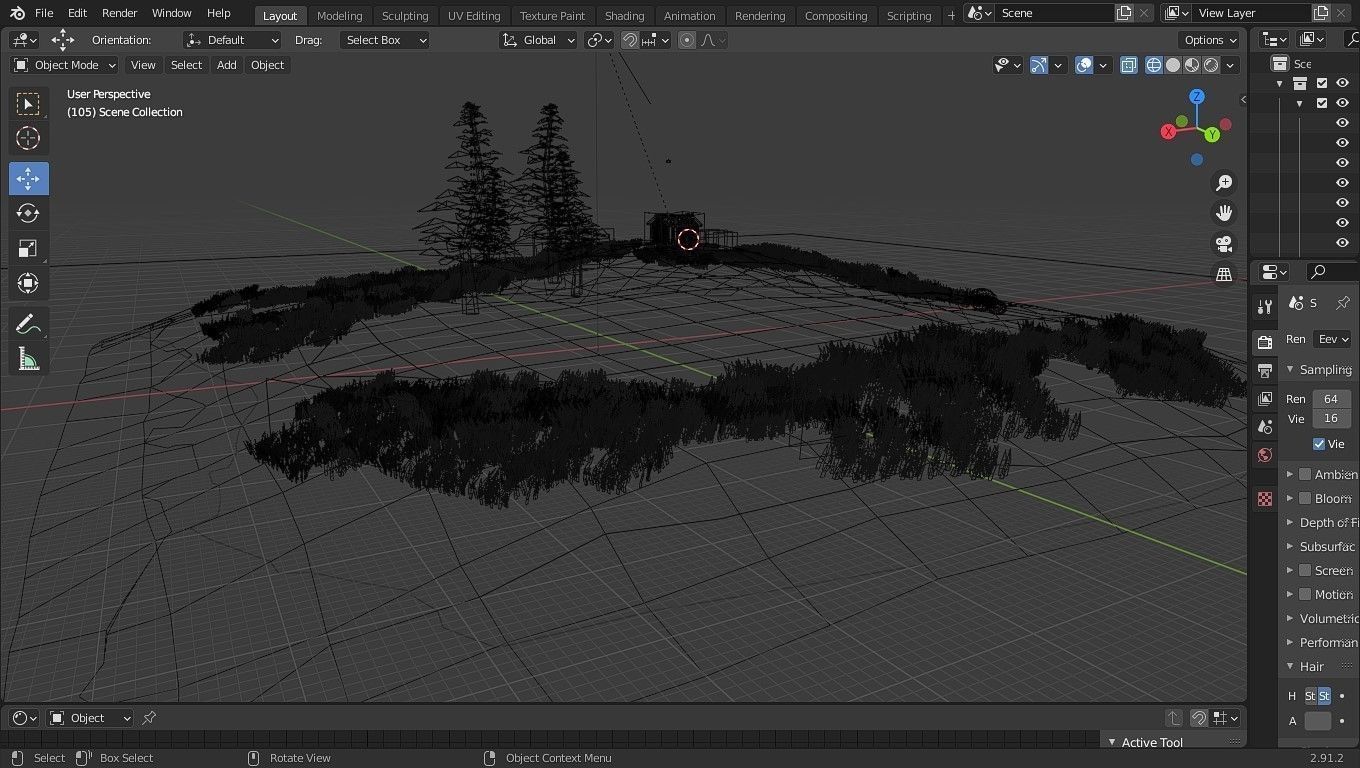The image size is (1360, 768).
Task: Expand the Depth of Field panel
Action: [x=1321, y=522]
